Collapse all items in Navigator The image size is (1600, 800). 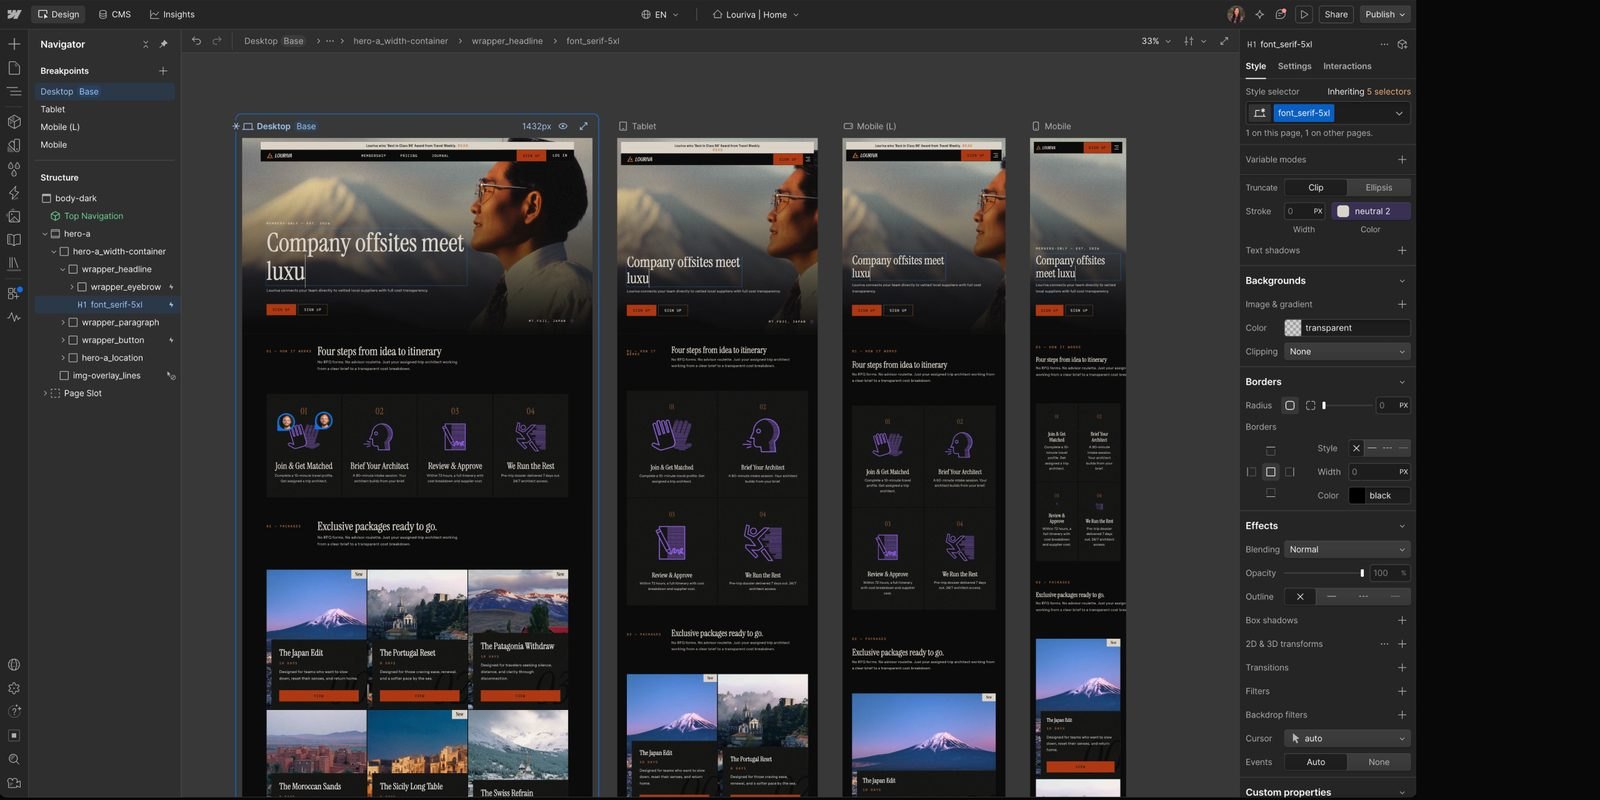[145, 44]
